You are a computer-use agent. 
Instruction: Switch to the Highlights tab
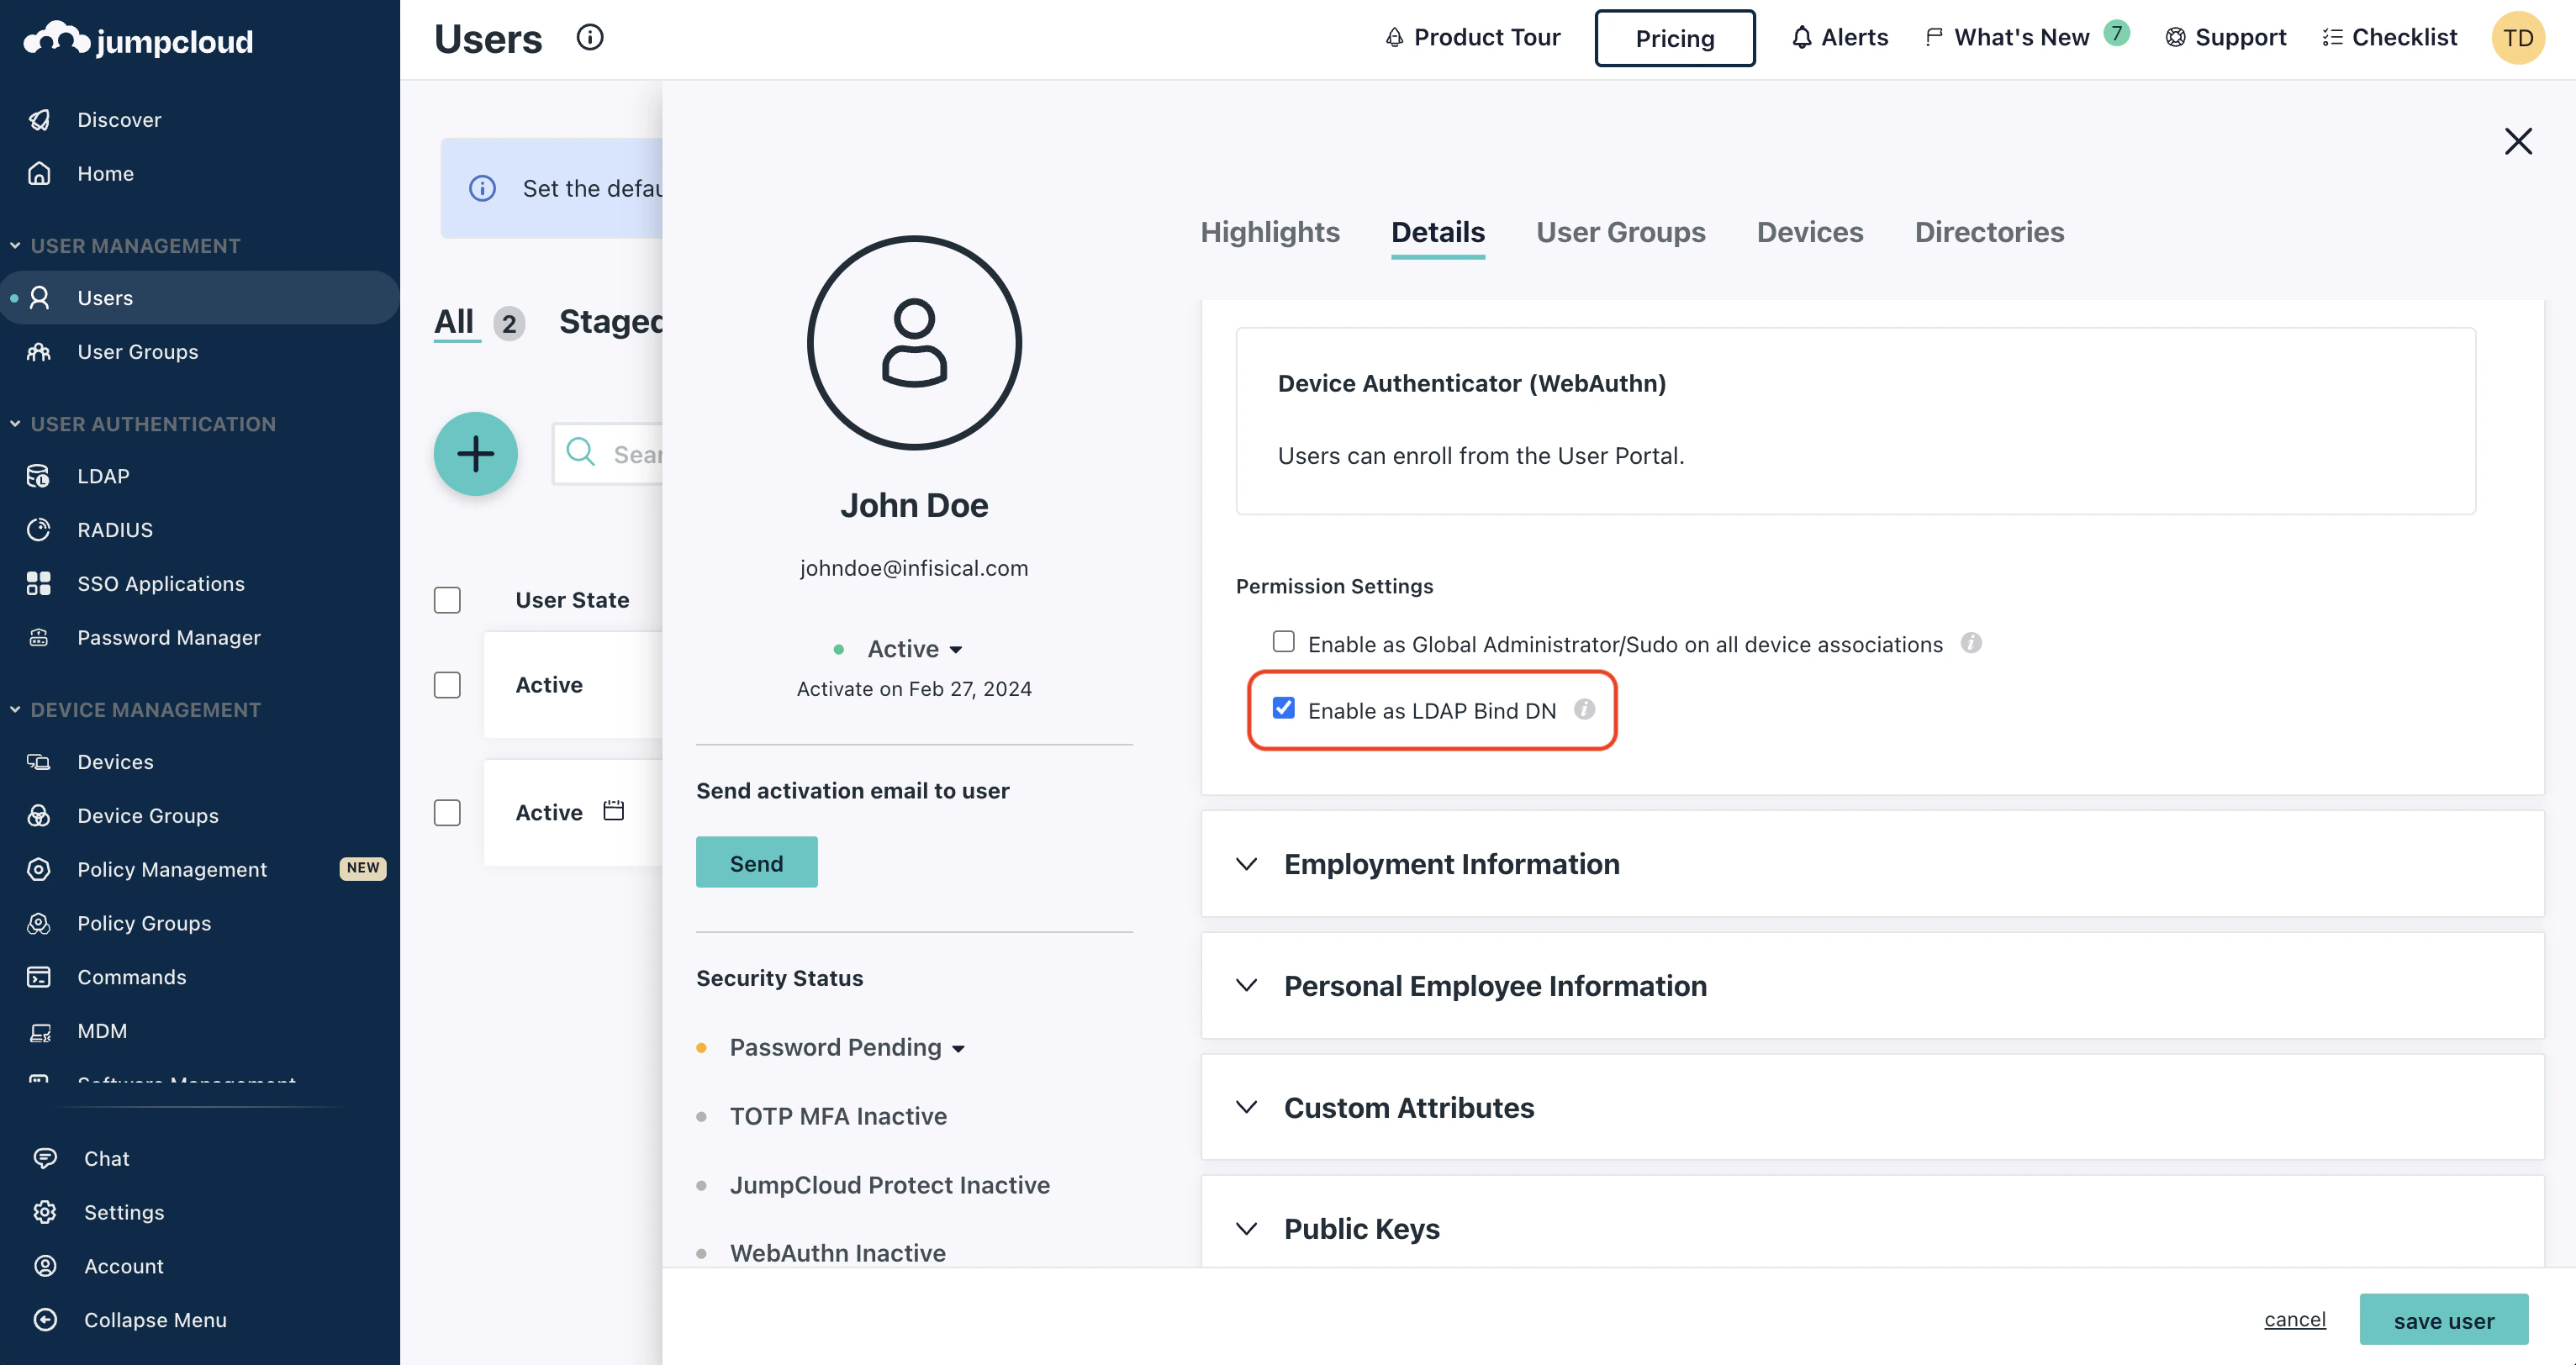point(1270,232)
